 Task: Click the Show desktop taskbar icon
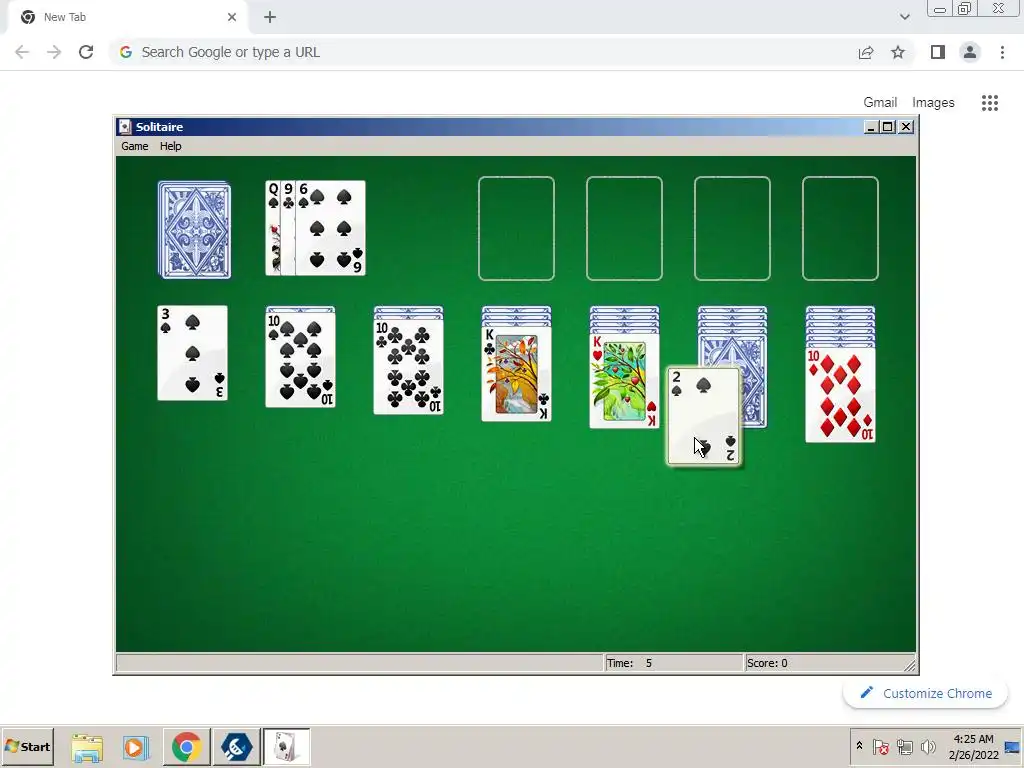1012,747
